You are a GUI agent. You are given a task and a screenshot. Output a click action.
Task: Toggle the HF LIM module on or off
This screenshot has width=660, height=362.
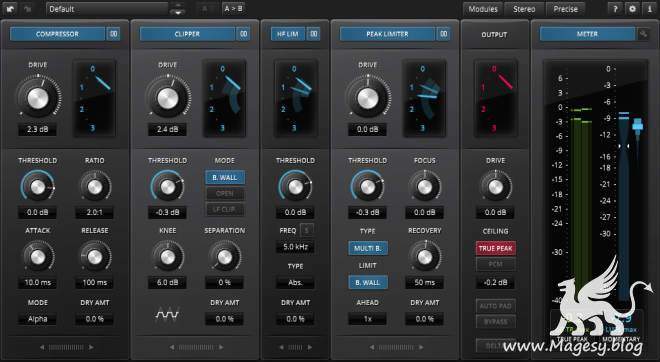(288, 34)
